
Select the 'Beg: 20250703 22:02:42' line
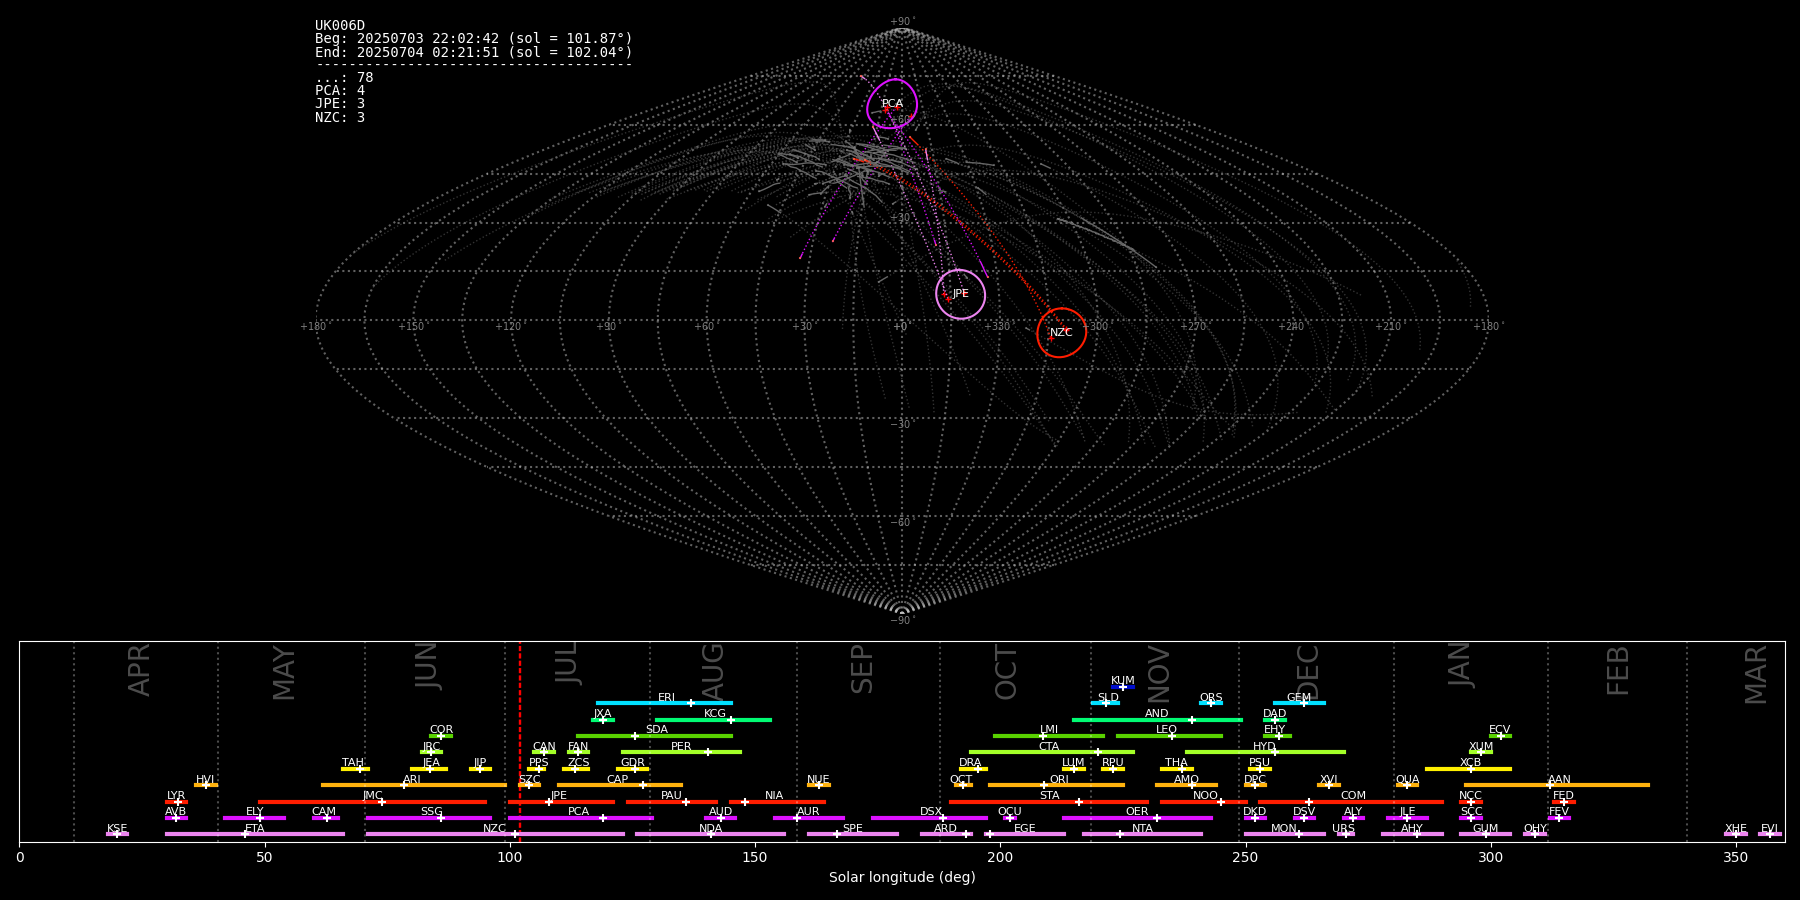tap(474, 39)
